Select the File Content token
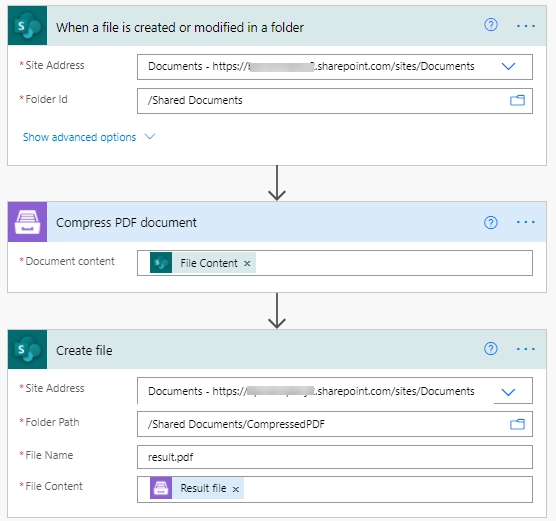This screenshot has height=521, width=556. tap(202, 263)
